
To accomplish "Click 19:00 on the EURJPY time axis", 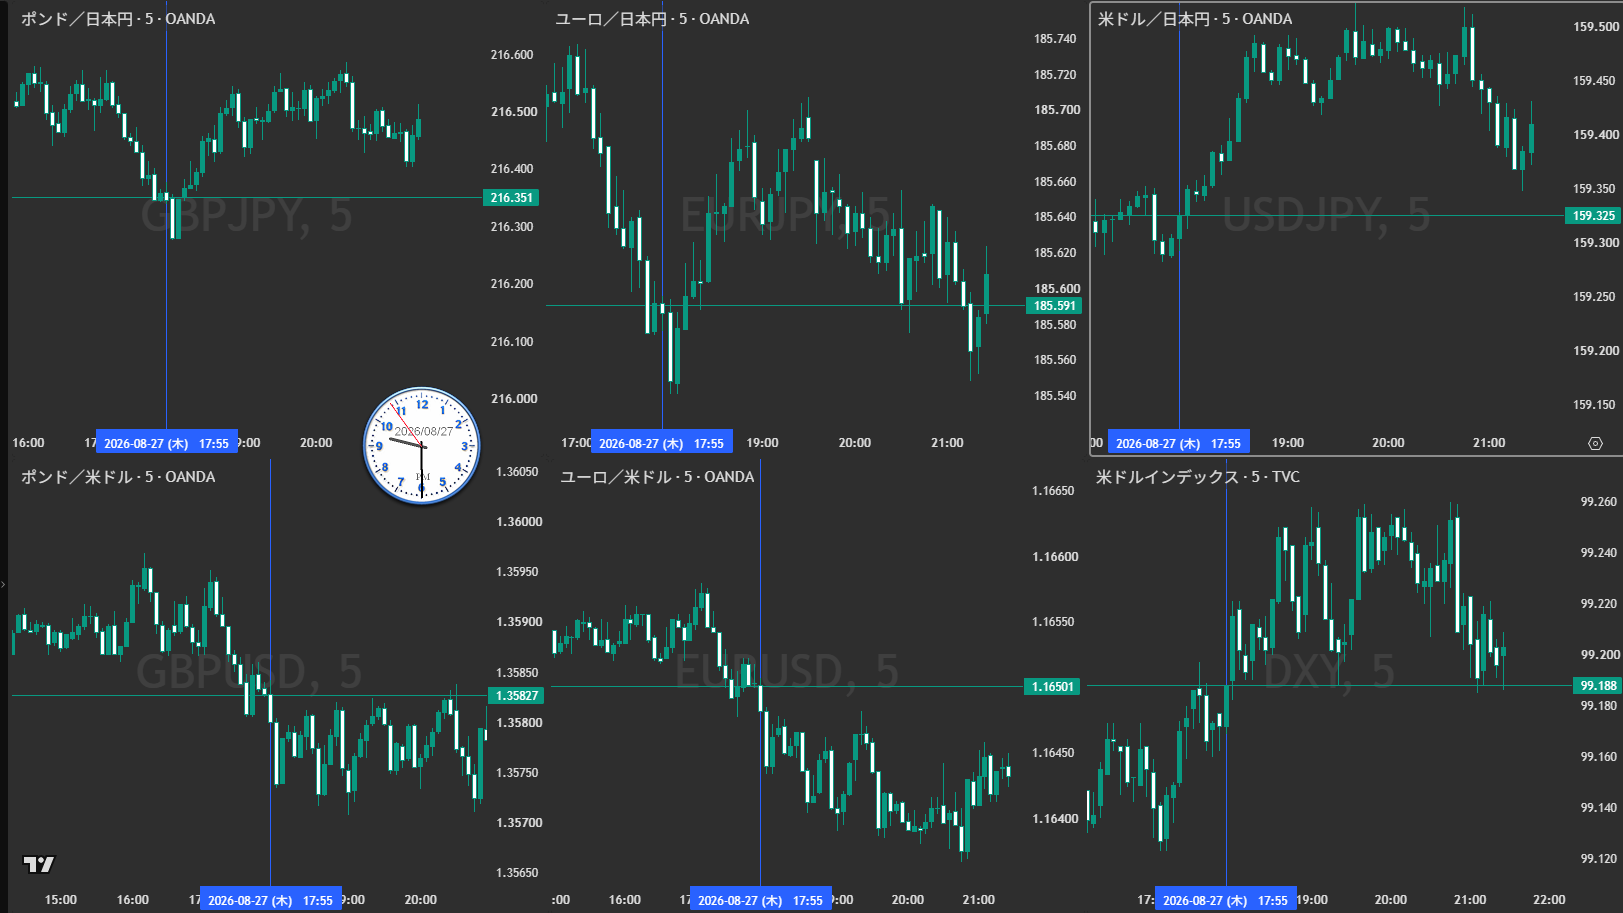I will tap(762, 443).
